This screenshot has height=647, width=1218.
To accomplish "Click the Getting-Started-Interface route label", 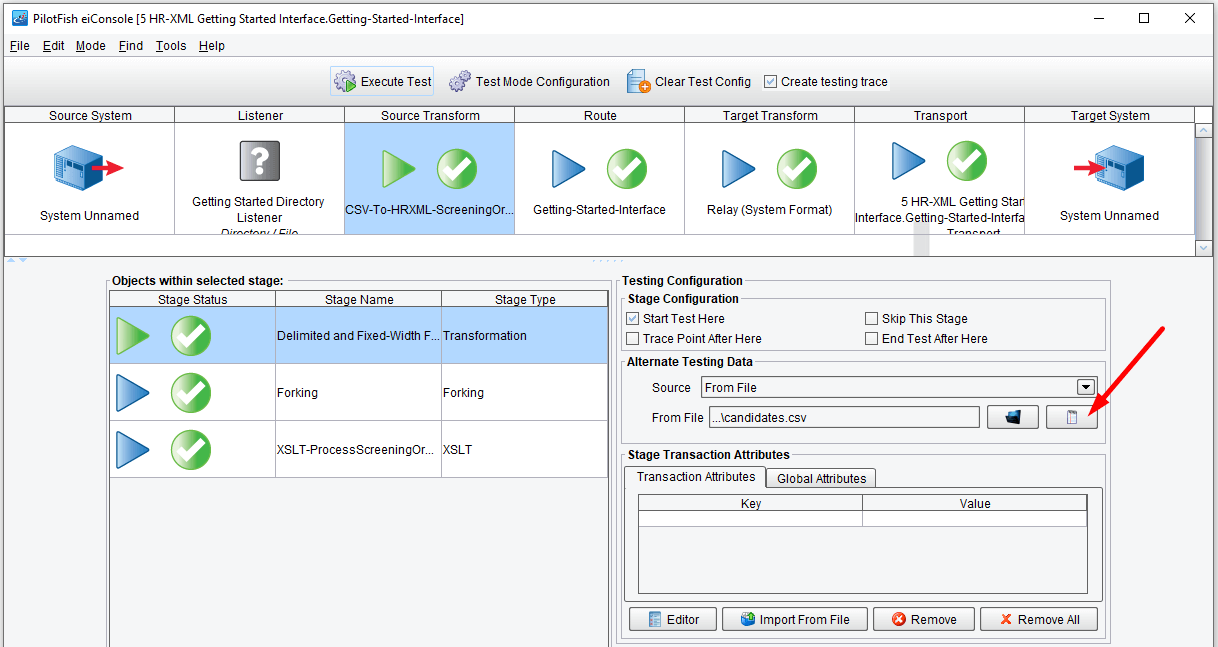I will point(599,210).
